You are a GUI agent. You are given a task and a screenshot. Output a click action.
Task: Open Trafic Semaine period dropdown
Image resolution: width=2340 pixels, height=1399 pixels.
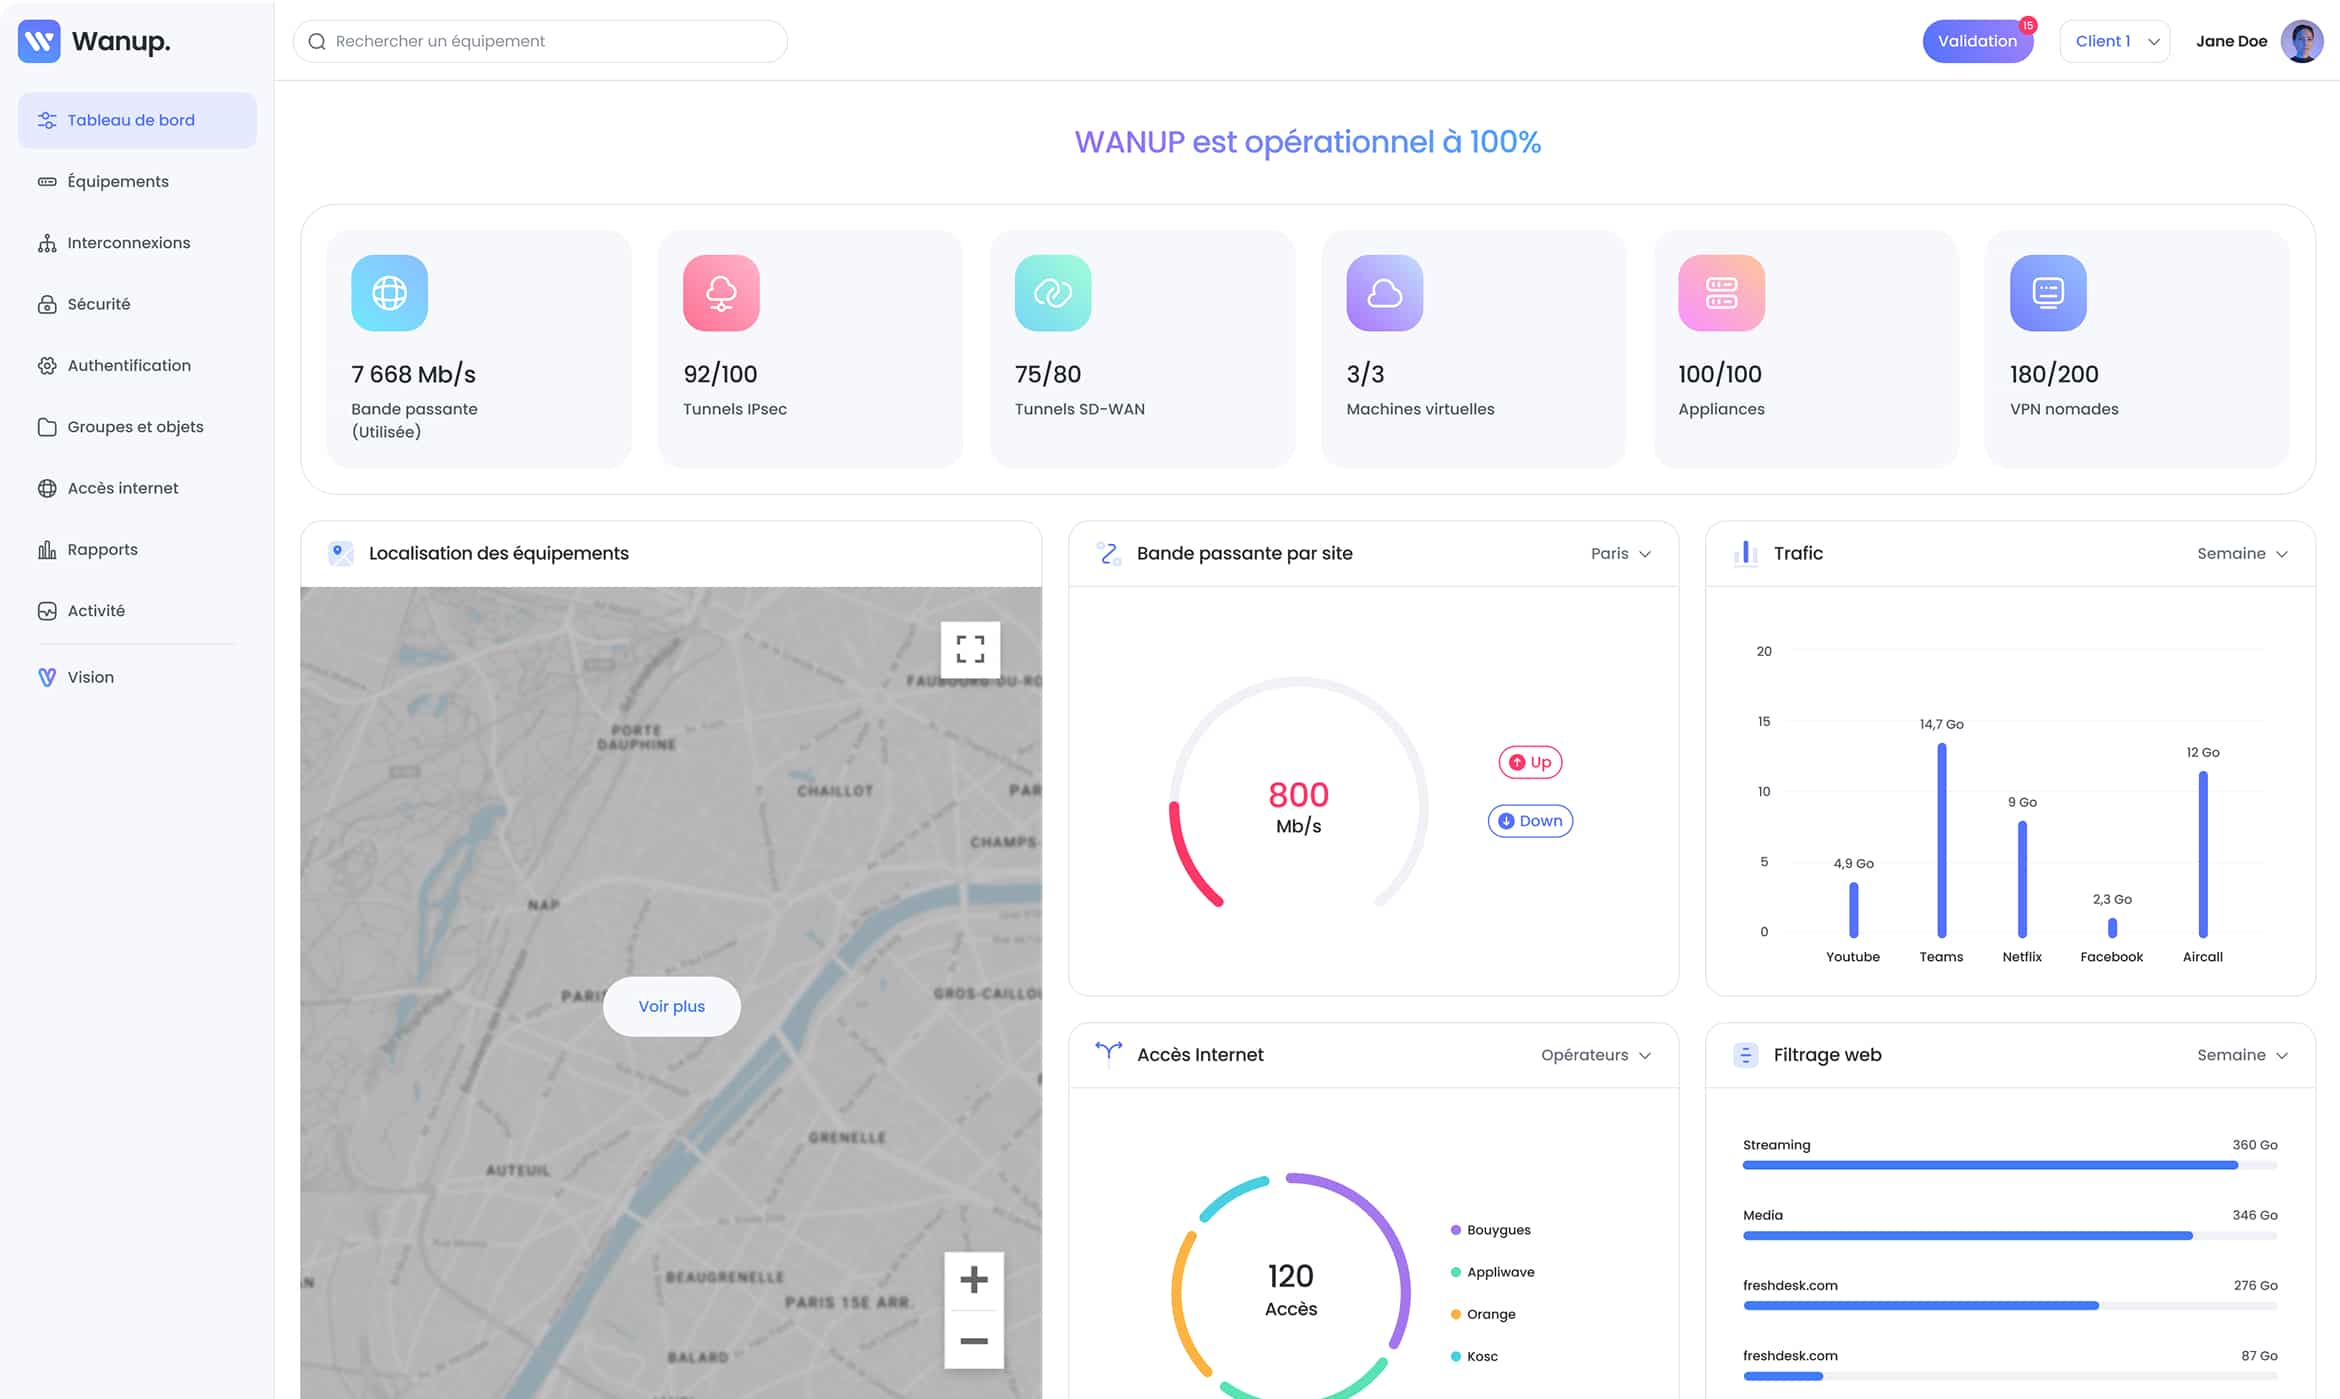pos(2241,553)
